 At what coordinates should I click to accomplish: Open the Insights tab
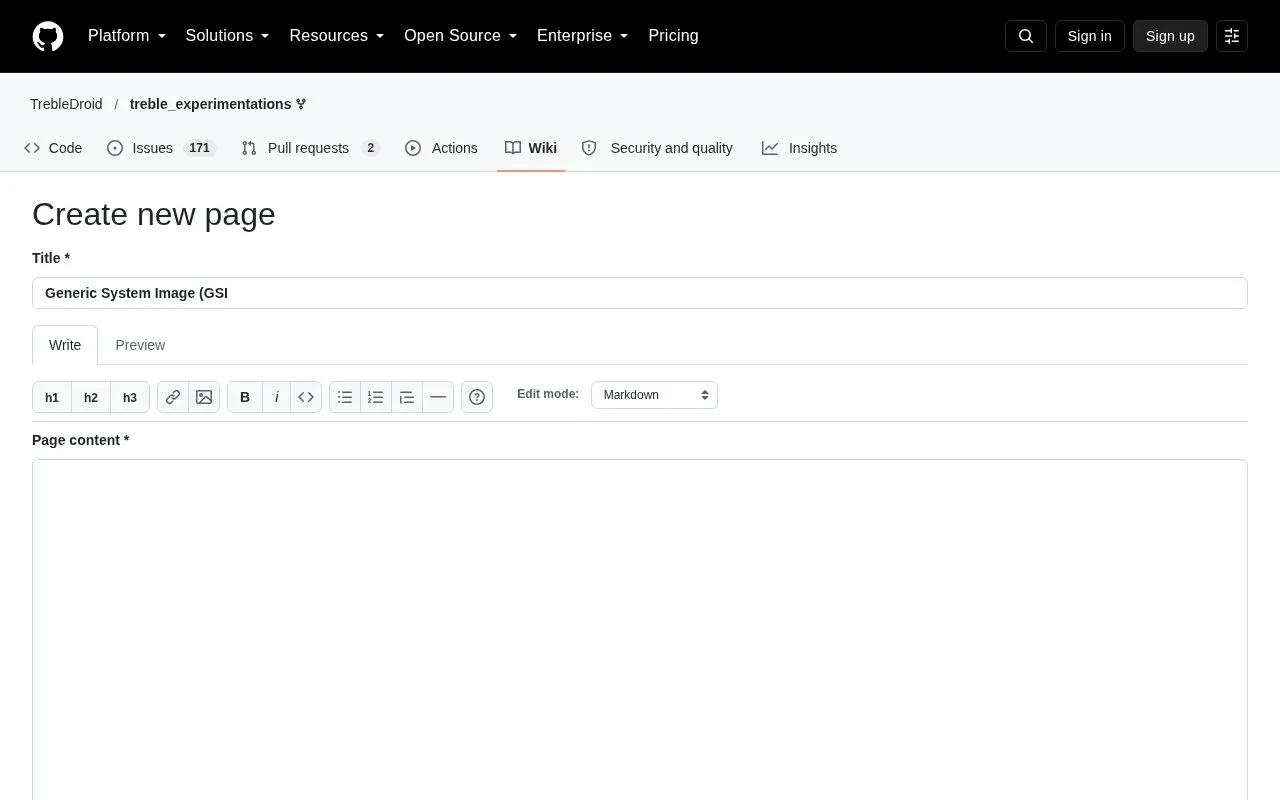(799, 148)
